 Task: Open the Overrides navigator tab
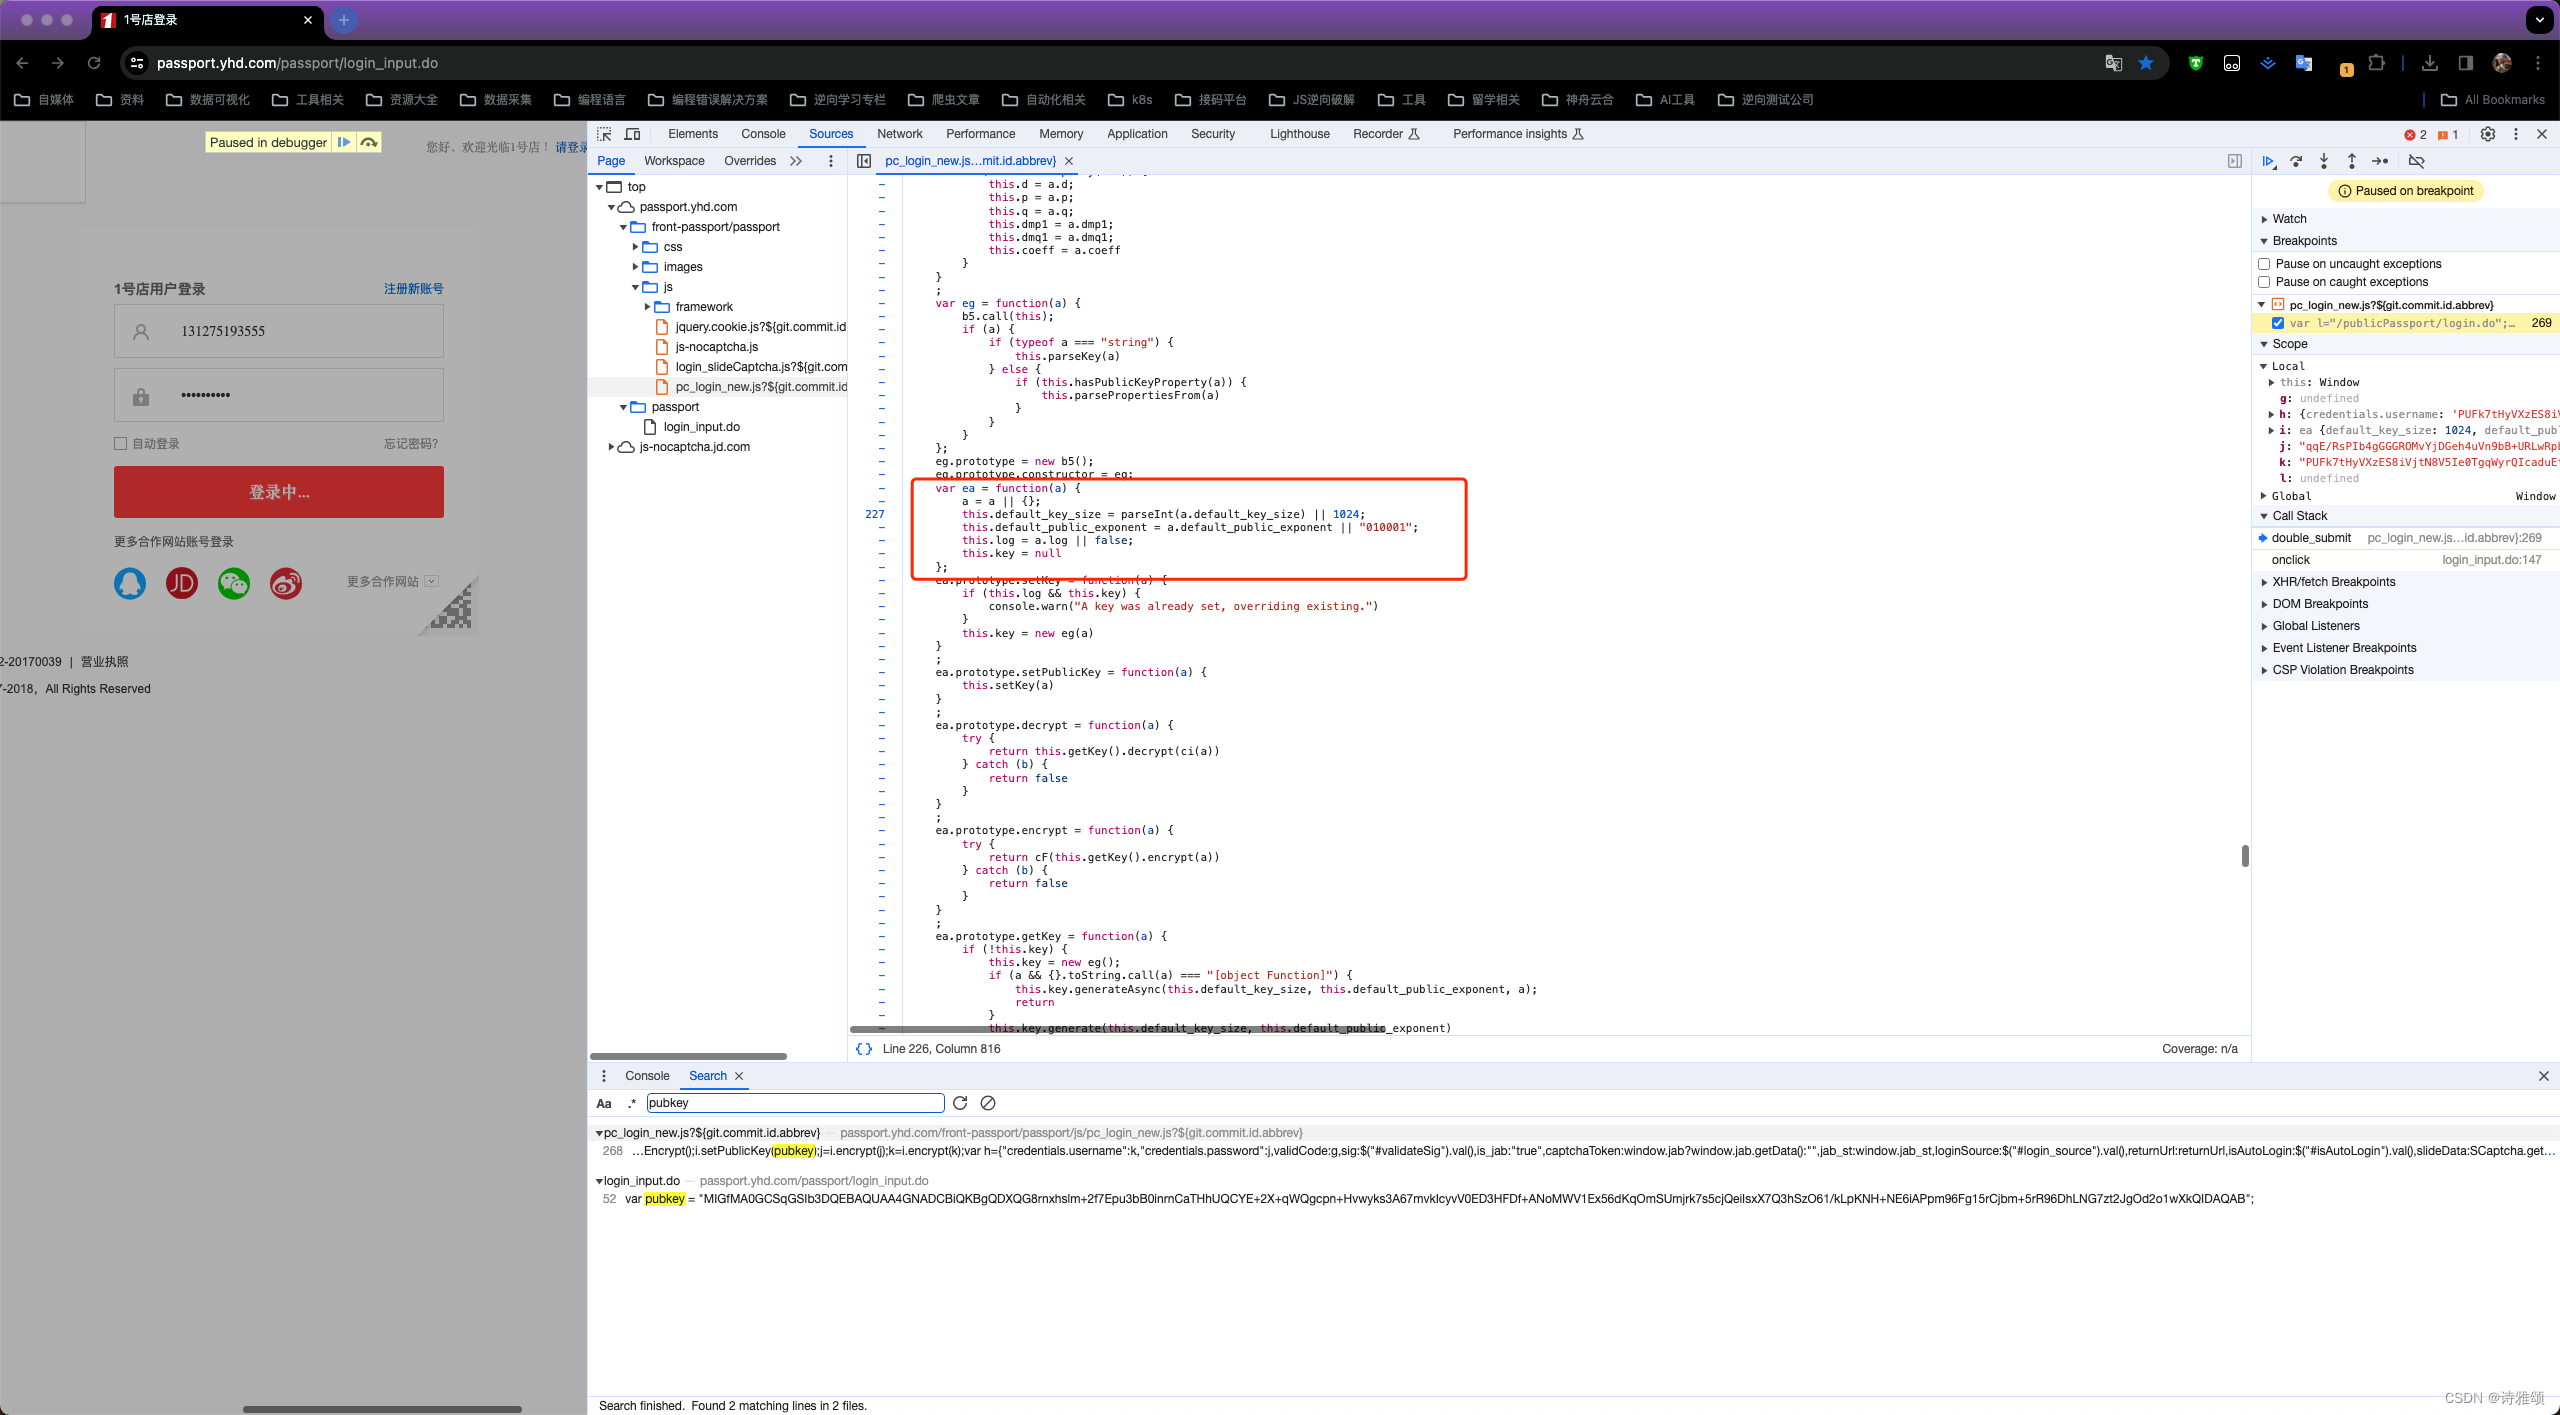click(750, 161)
